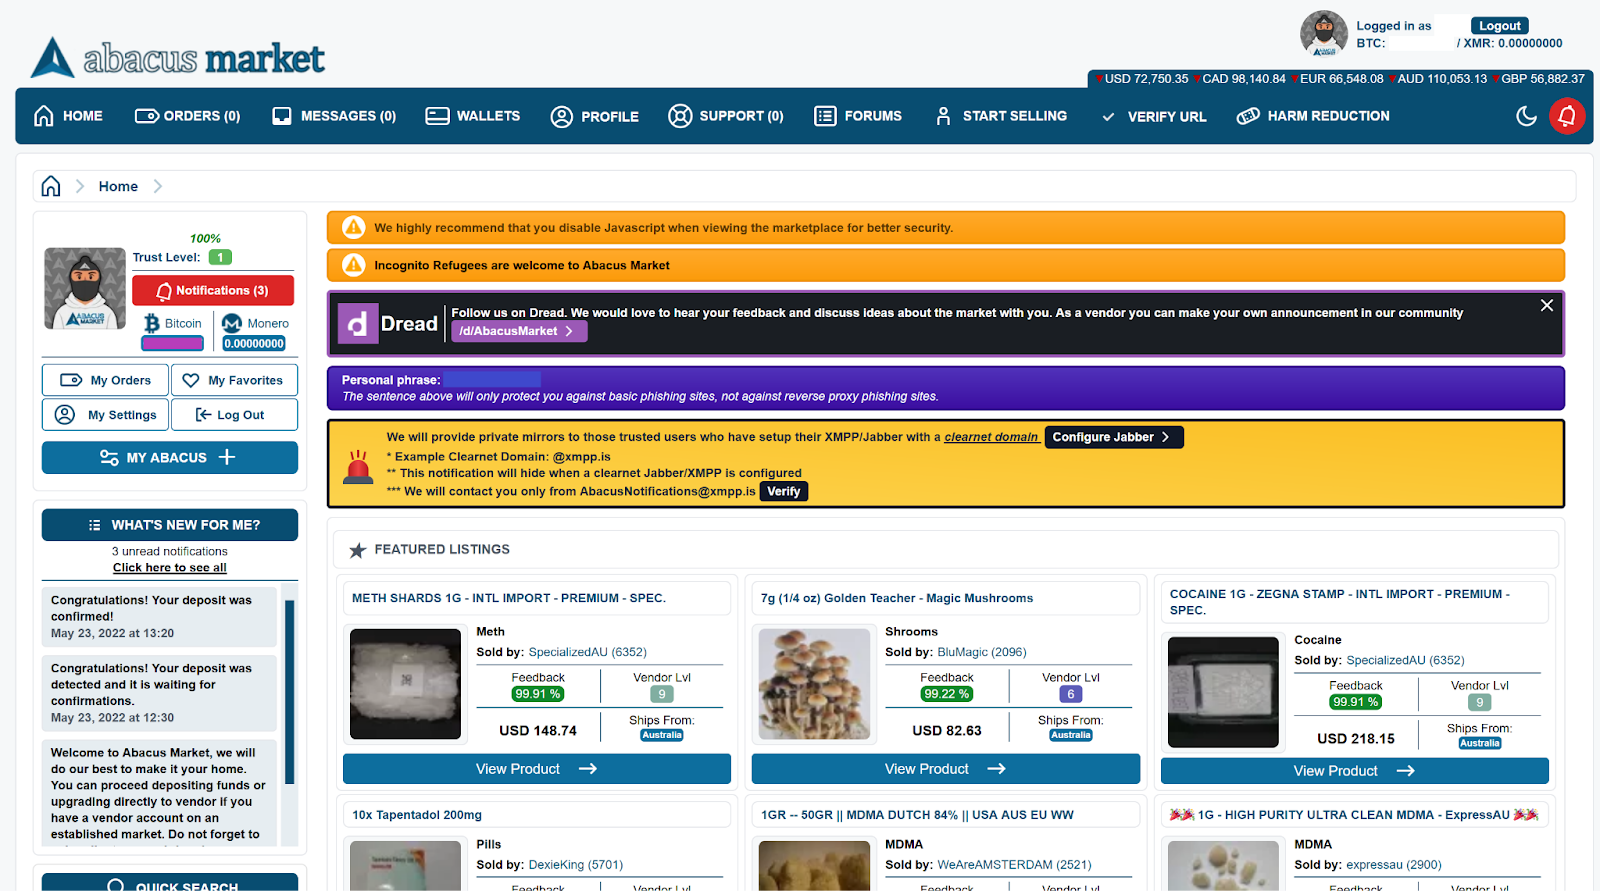Open Profile in the top navigation
Viewport: 1600px width, 891px height.
[594, 116]
